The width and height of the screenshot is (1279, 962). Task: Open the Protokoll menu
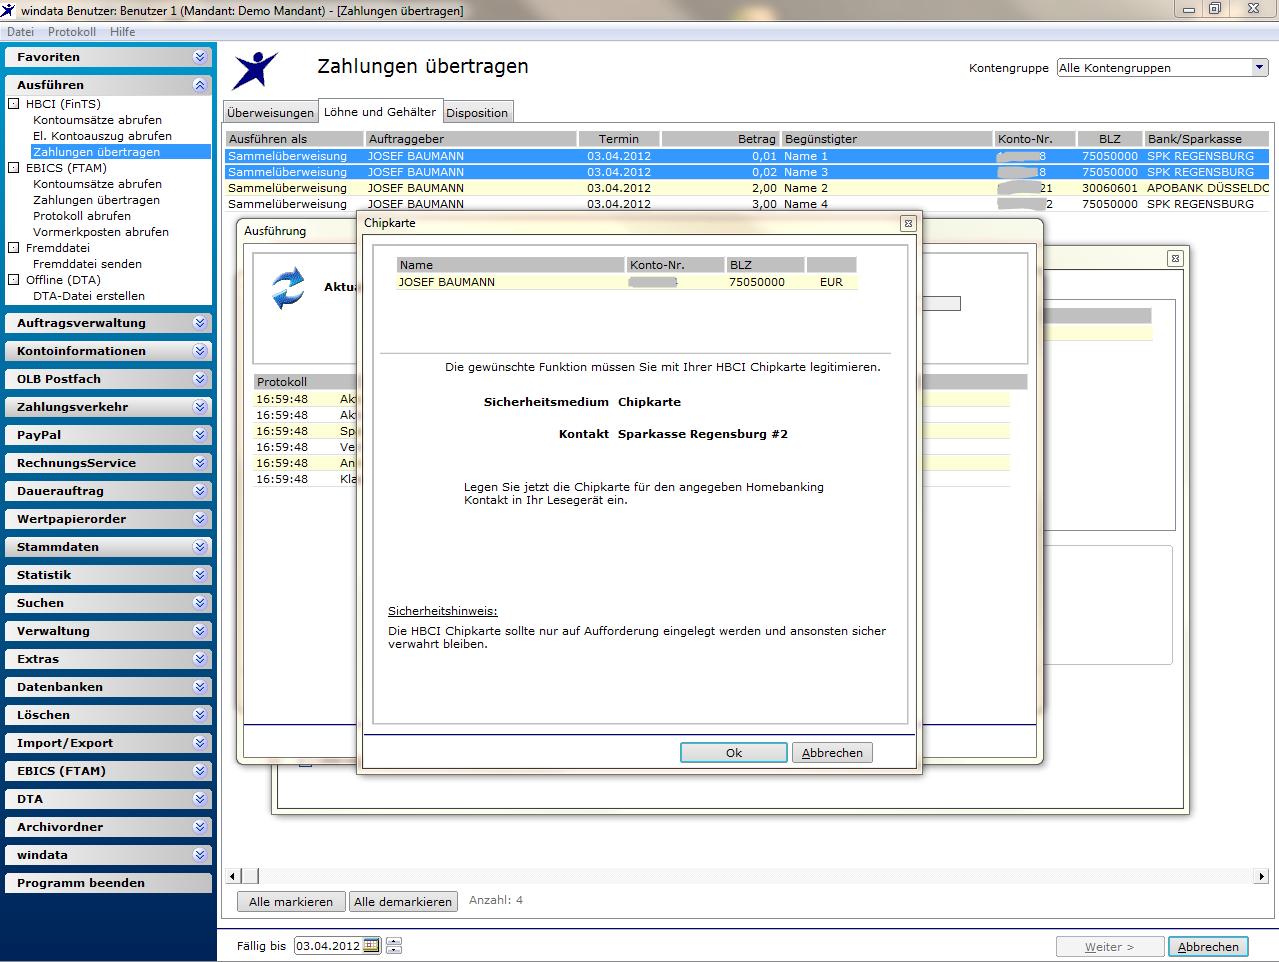click(x=72, y=32)
